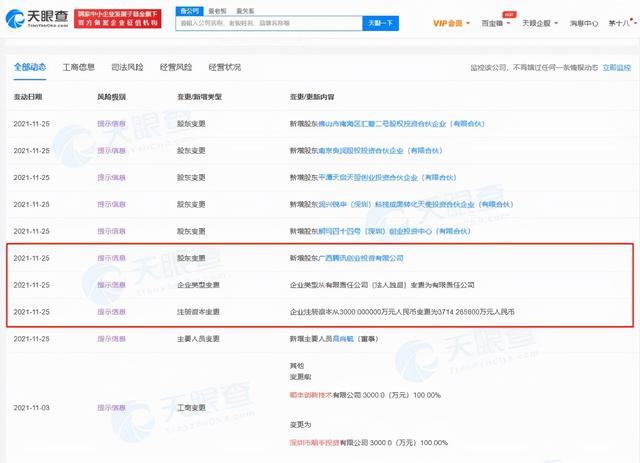Open the 消息中心 message center
Image resolution: width=640 pixels, height=463 pixels.
tap(584, 23)
